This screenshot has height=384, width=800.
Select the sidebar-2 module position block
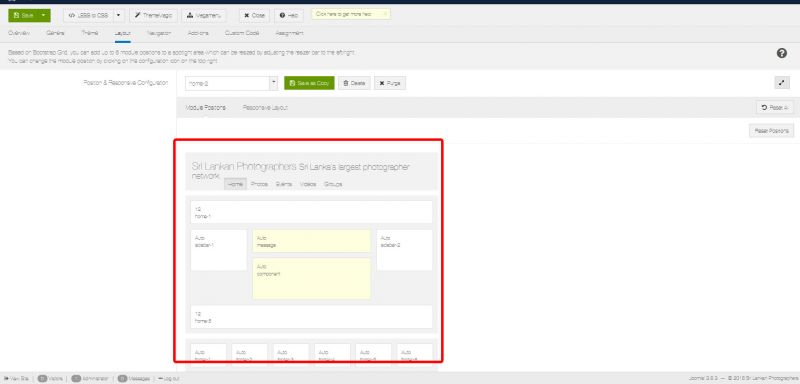point(405,250)
